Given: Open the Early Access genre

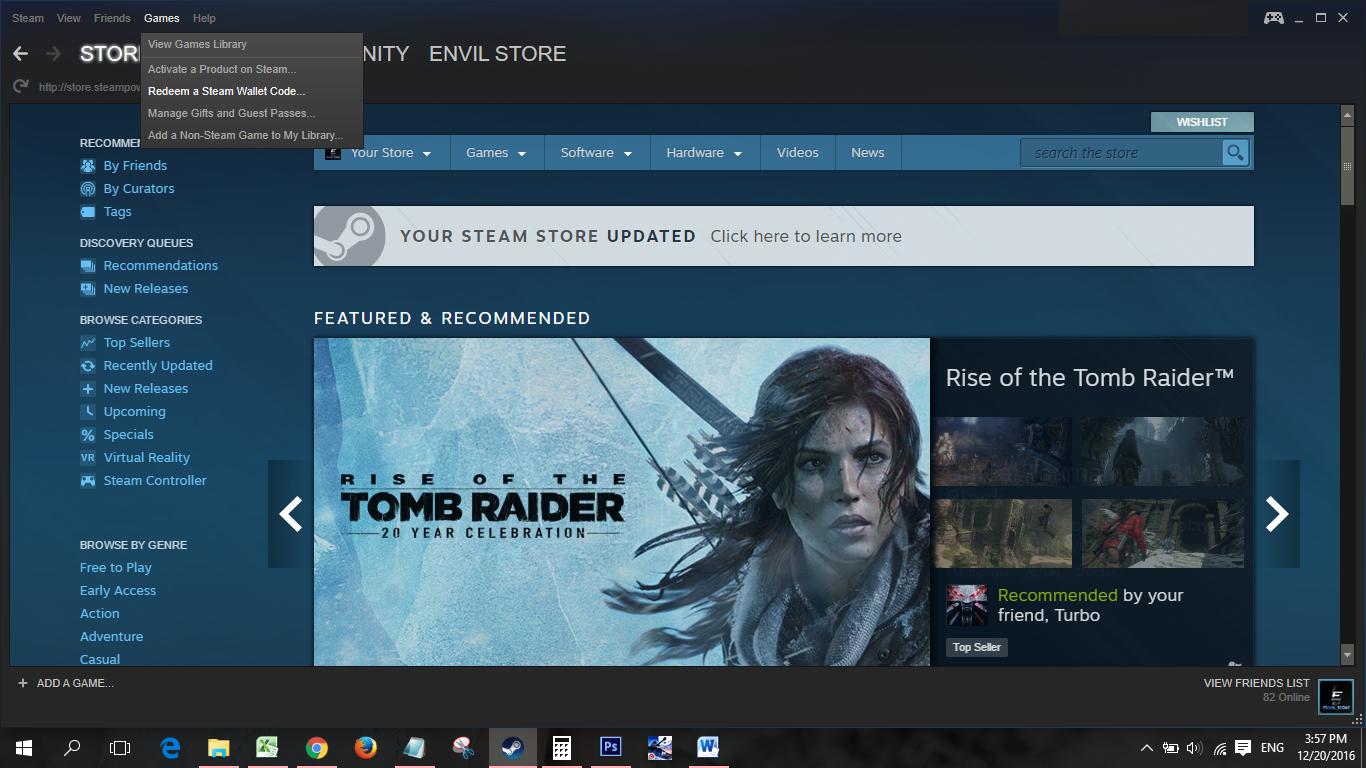Looking at the screenshot, I should pos(118,591).
